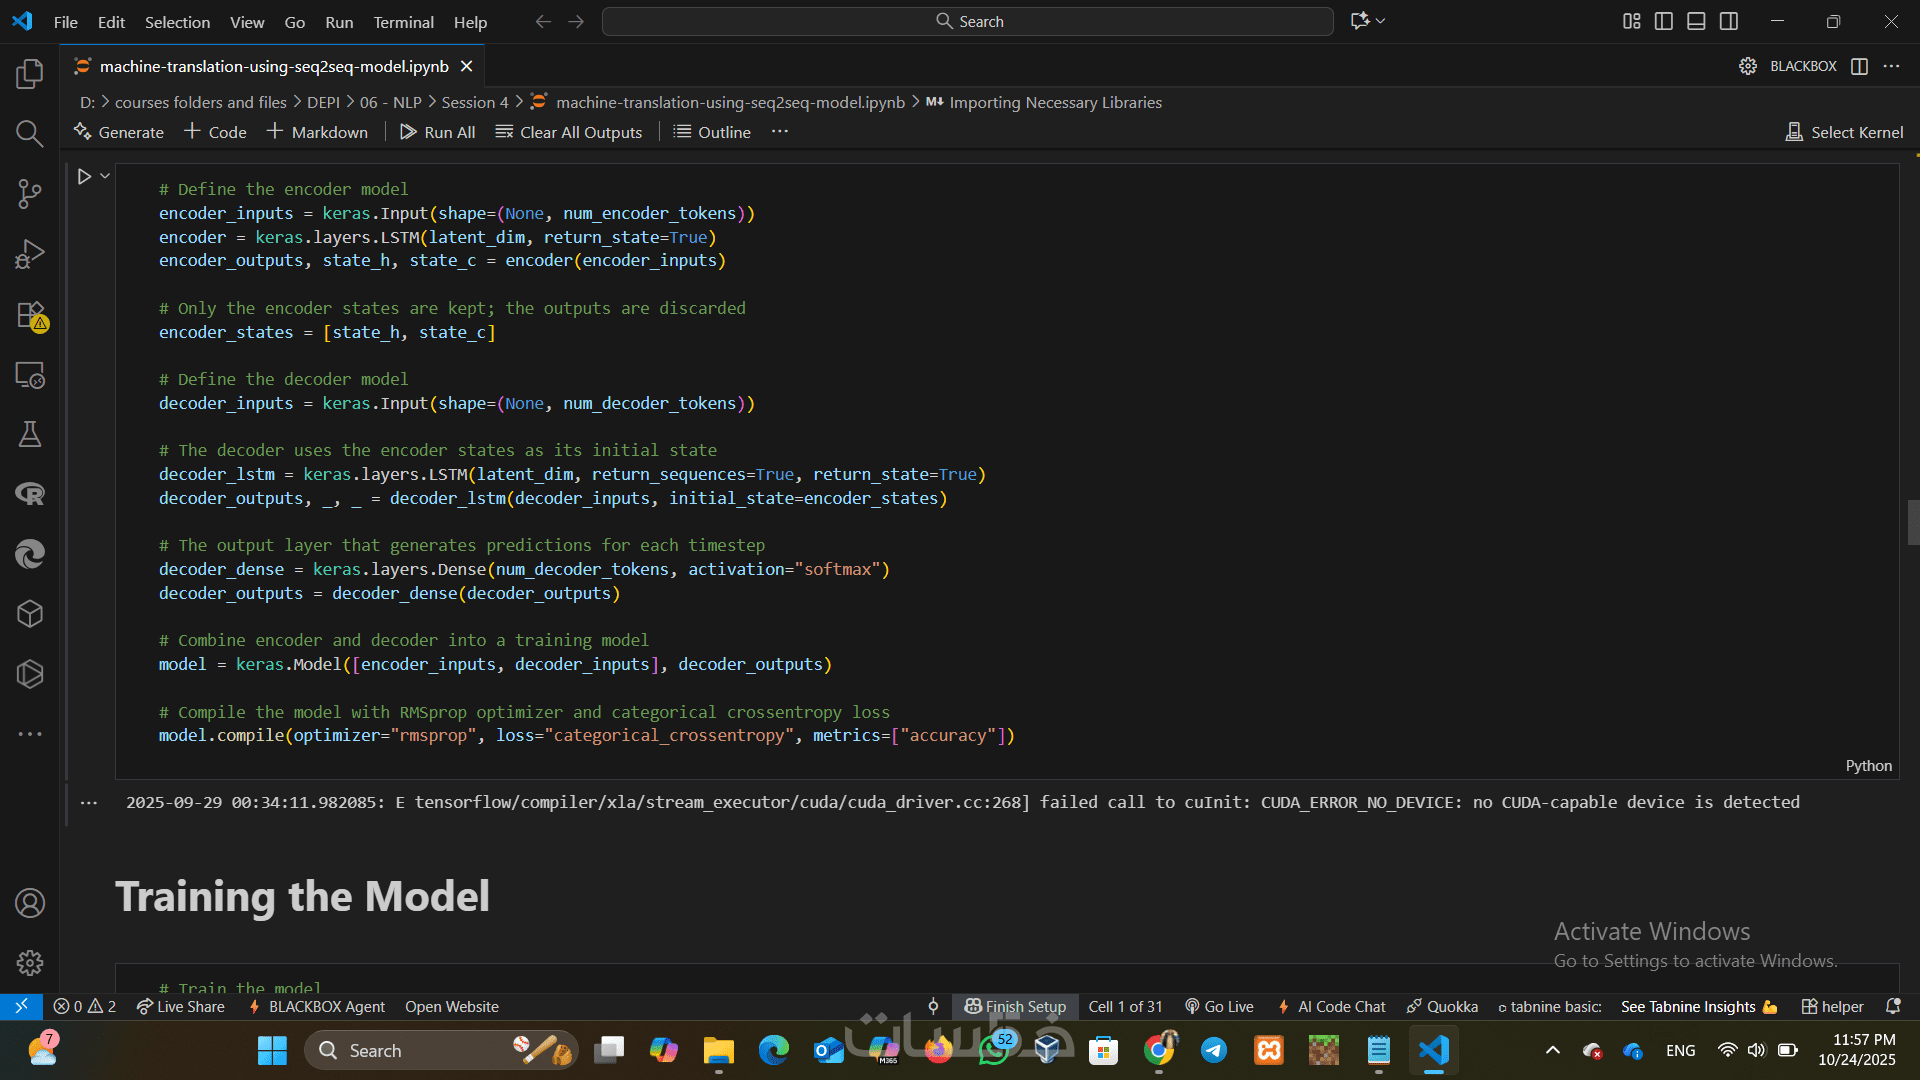Open the Terminal menu
The image size is (1920, 1080).
click(403, 22)
